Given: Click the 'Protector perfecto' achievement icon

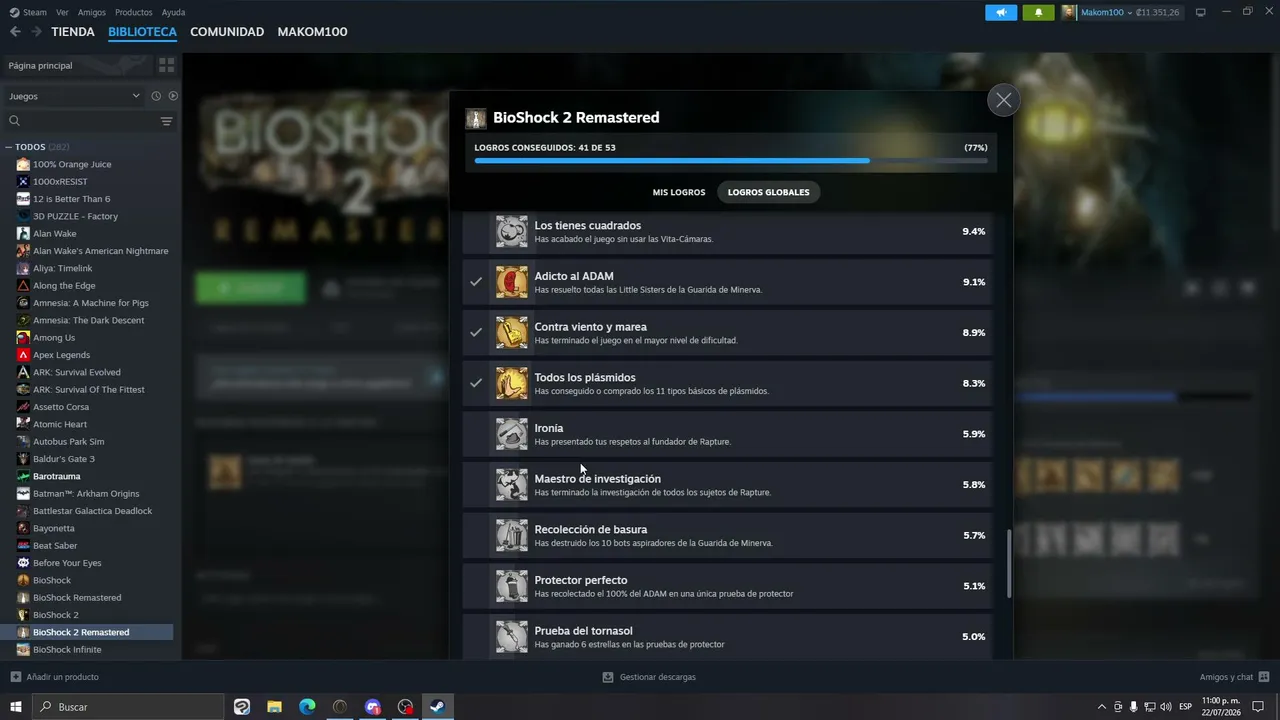Looking at the screenshot, I should point(511,586).
